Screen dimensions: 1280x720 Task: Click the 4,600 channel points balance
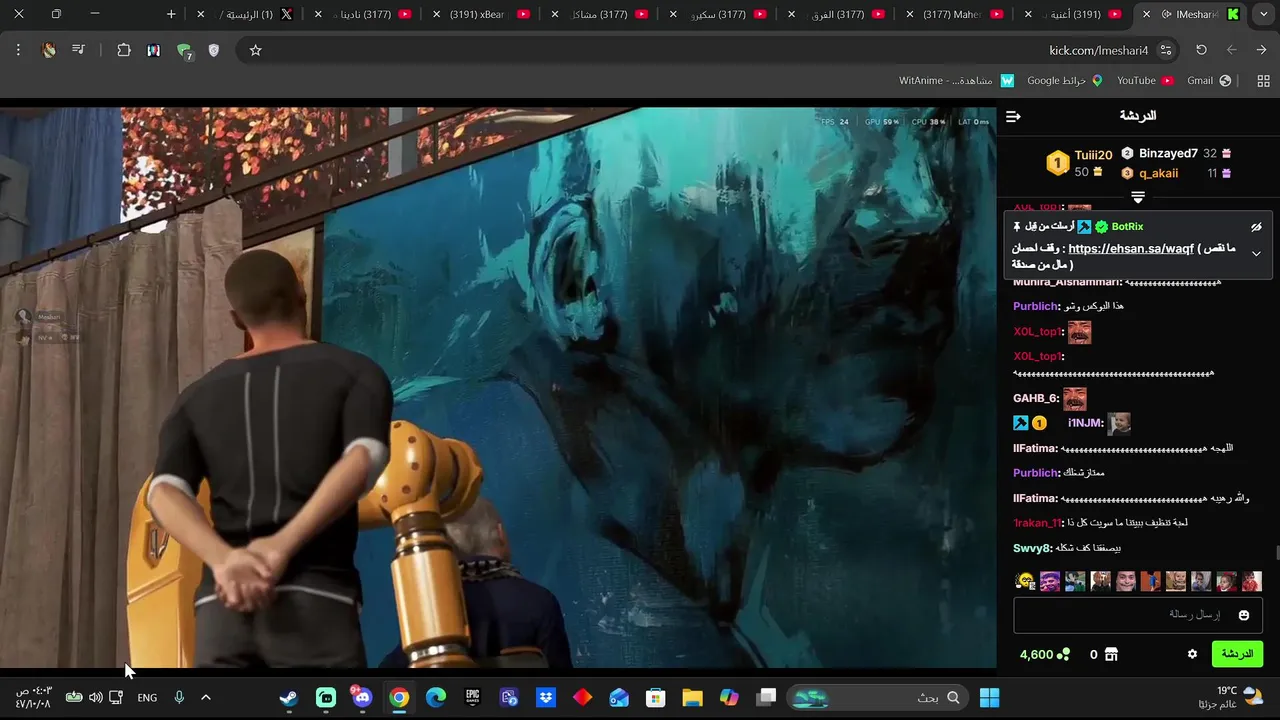[1044, 654]
